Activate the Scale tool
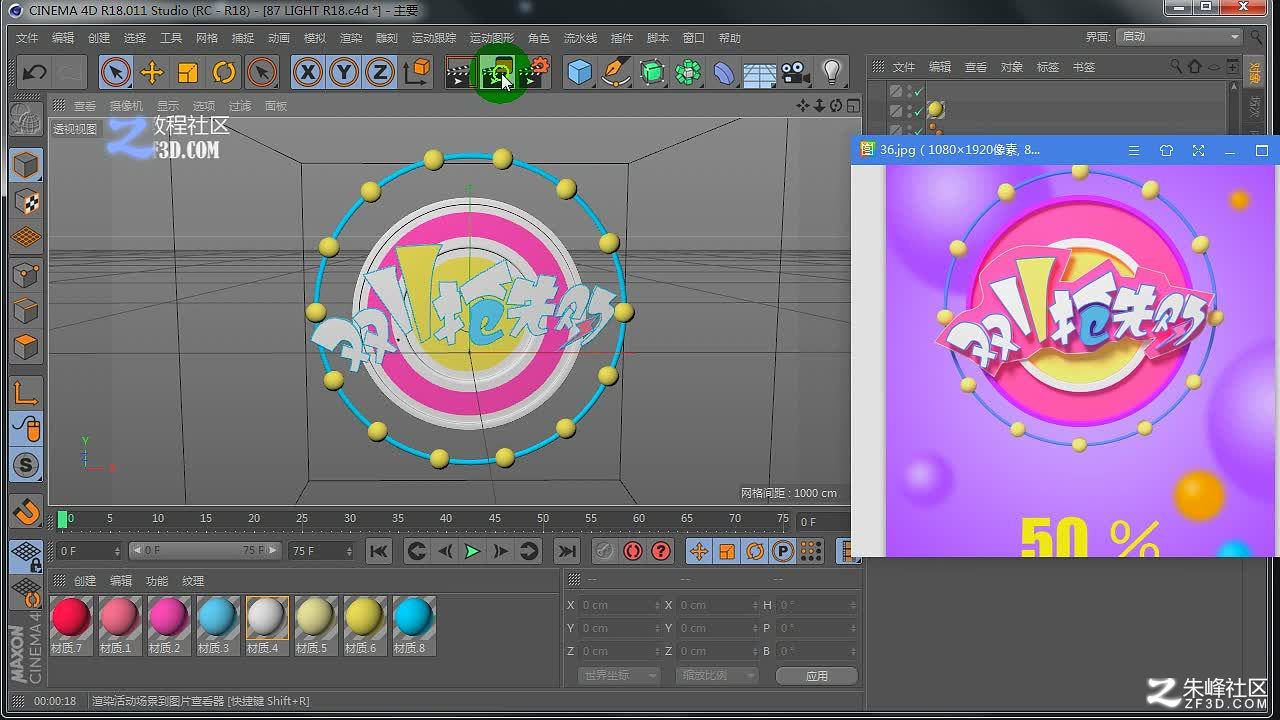 (x=188, y=72)
